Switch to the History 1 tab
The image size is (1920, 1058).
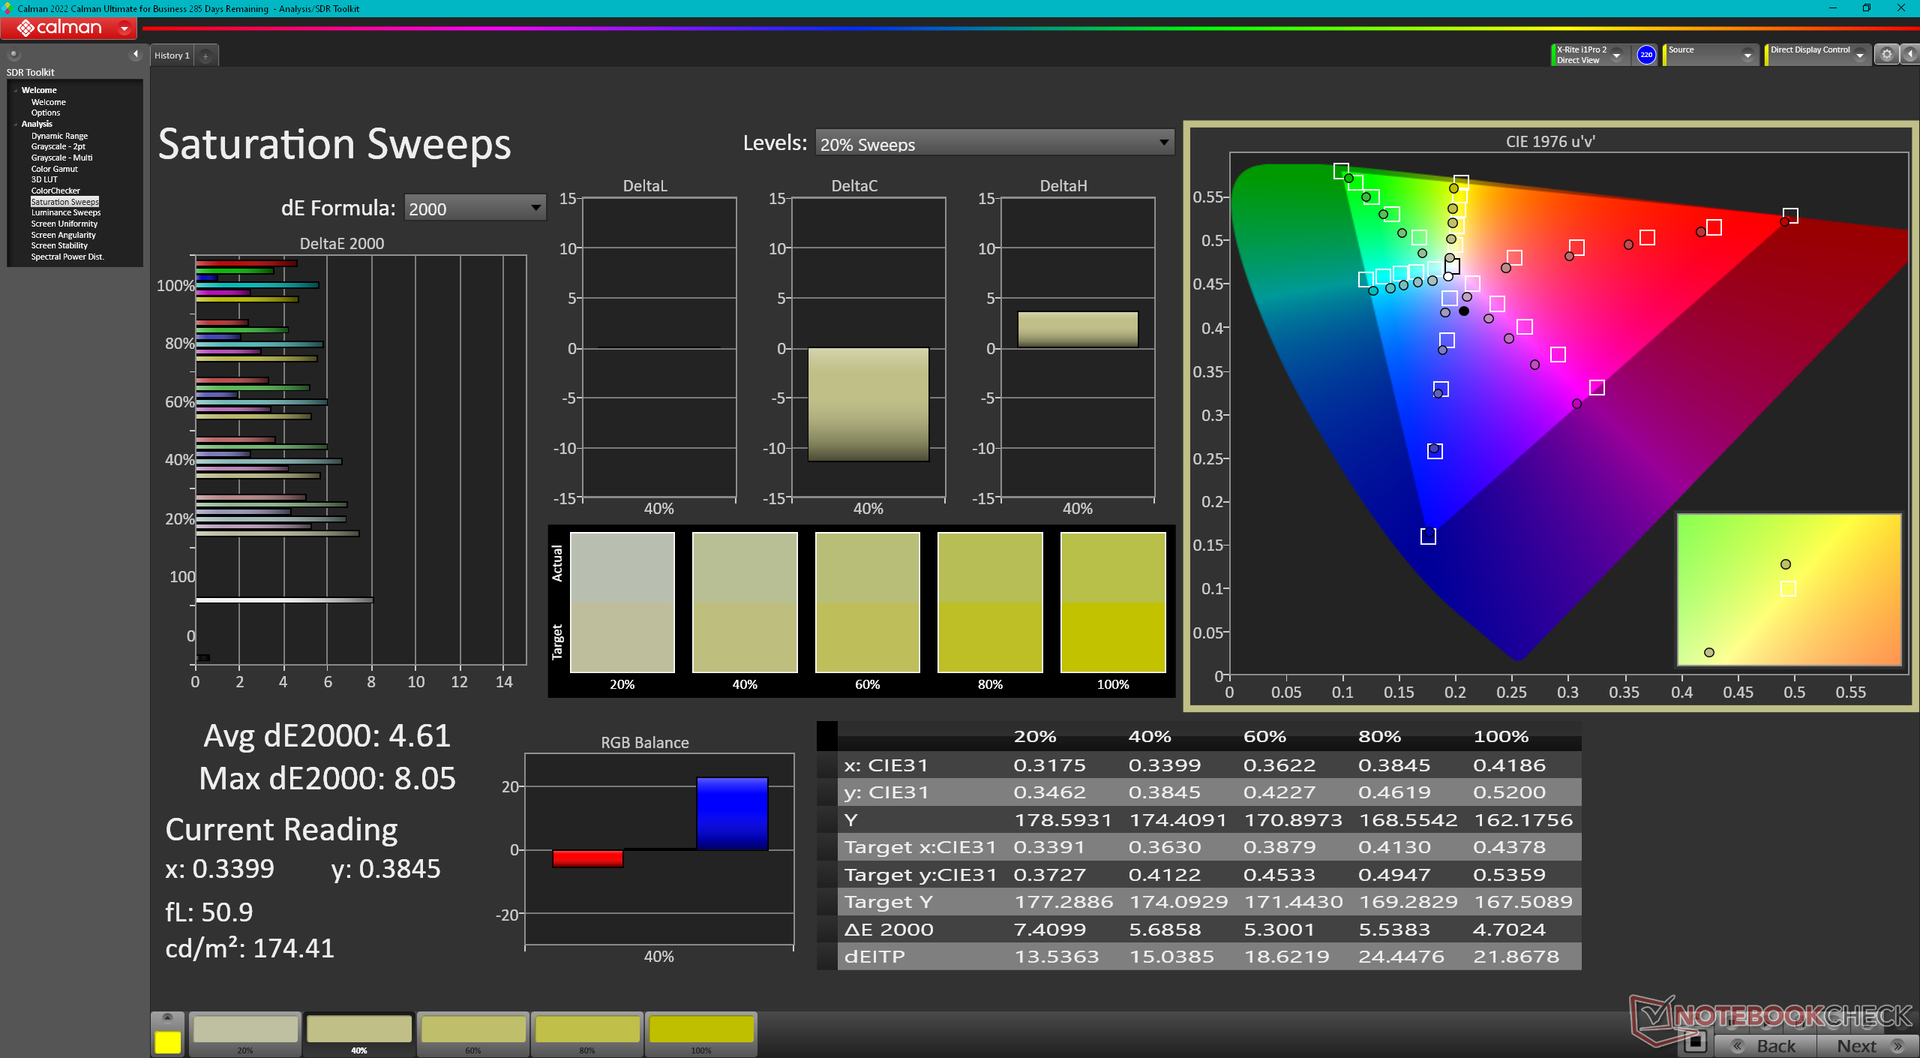[x=172, y=56]
